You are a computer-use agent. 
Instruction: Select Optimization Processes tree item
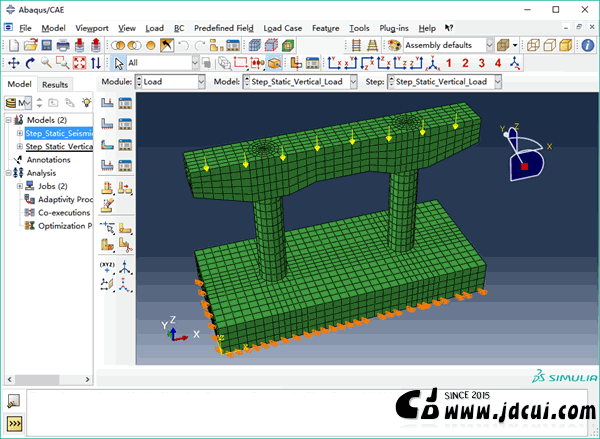(65, 226)
